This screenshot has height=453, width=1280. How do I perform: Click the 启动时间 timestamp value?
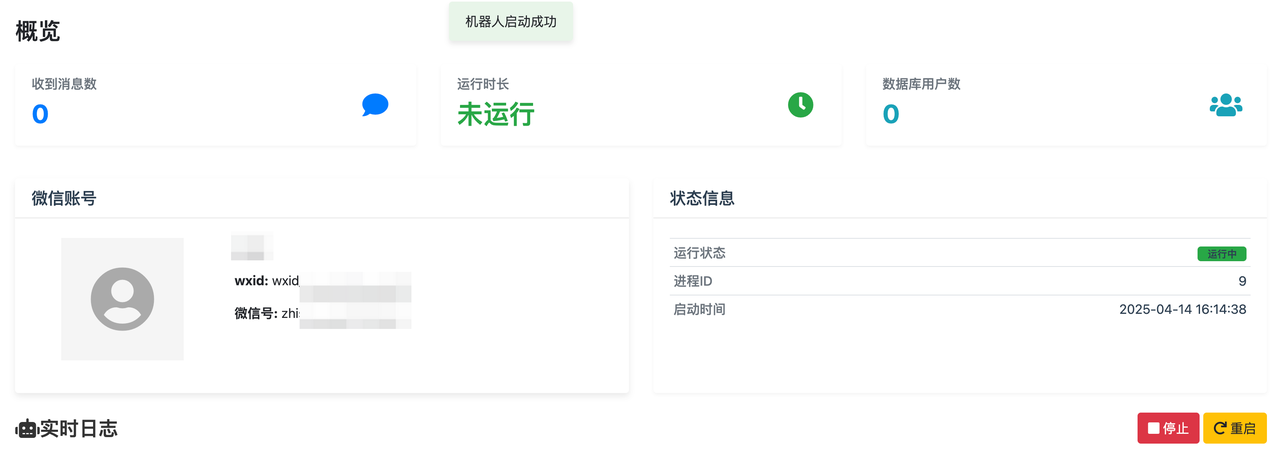(1182, 310)
